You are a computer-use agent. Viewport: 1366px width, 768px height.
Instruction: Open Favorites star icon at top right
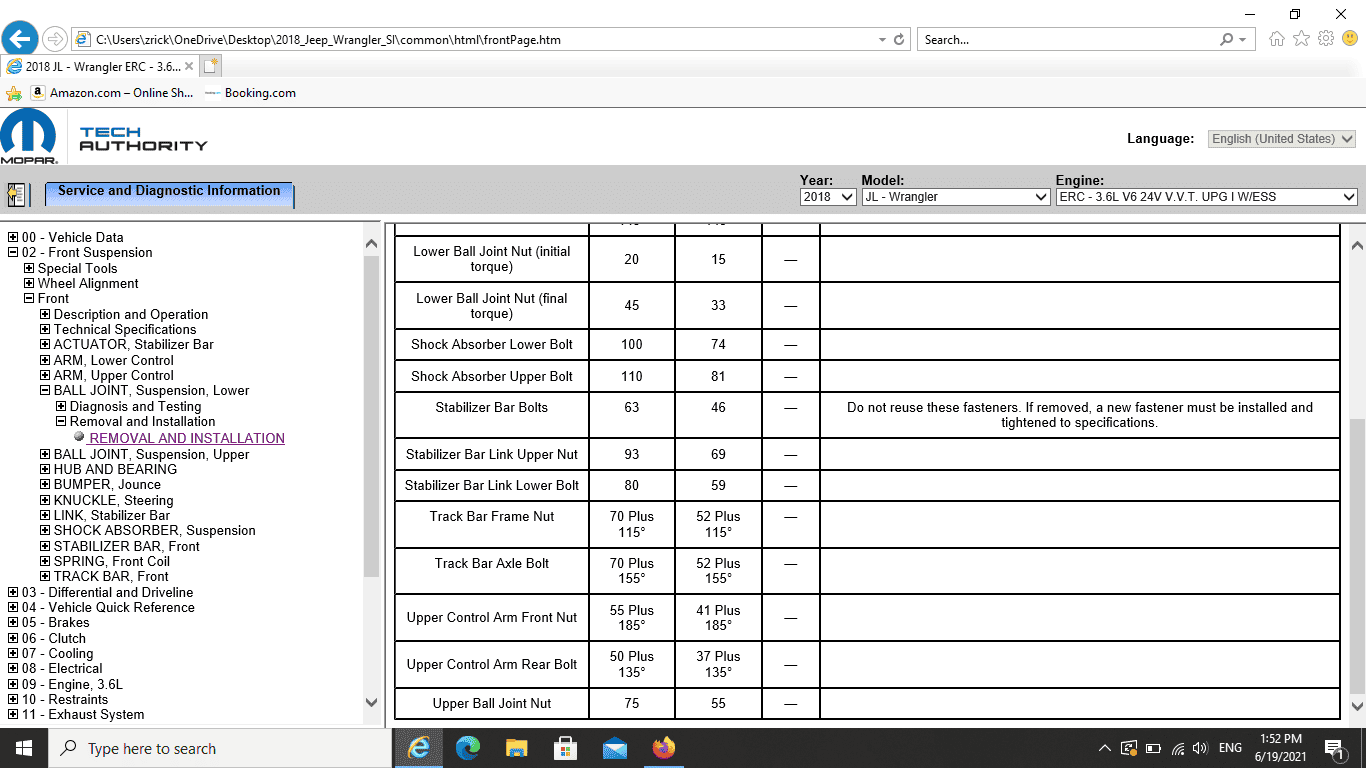pyautogui.click(x=1301, y=39)
